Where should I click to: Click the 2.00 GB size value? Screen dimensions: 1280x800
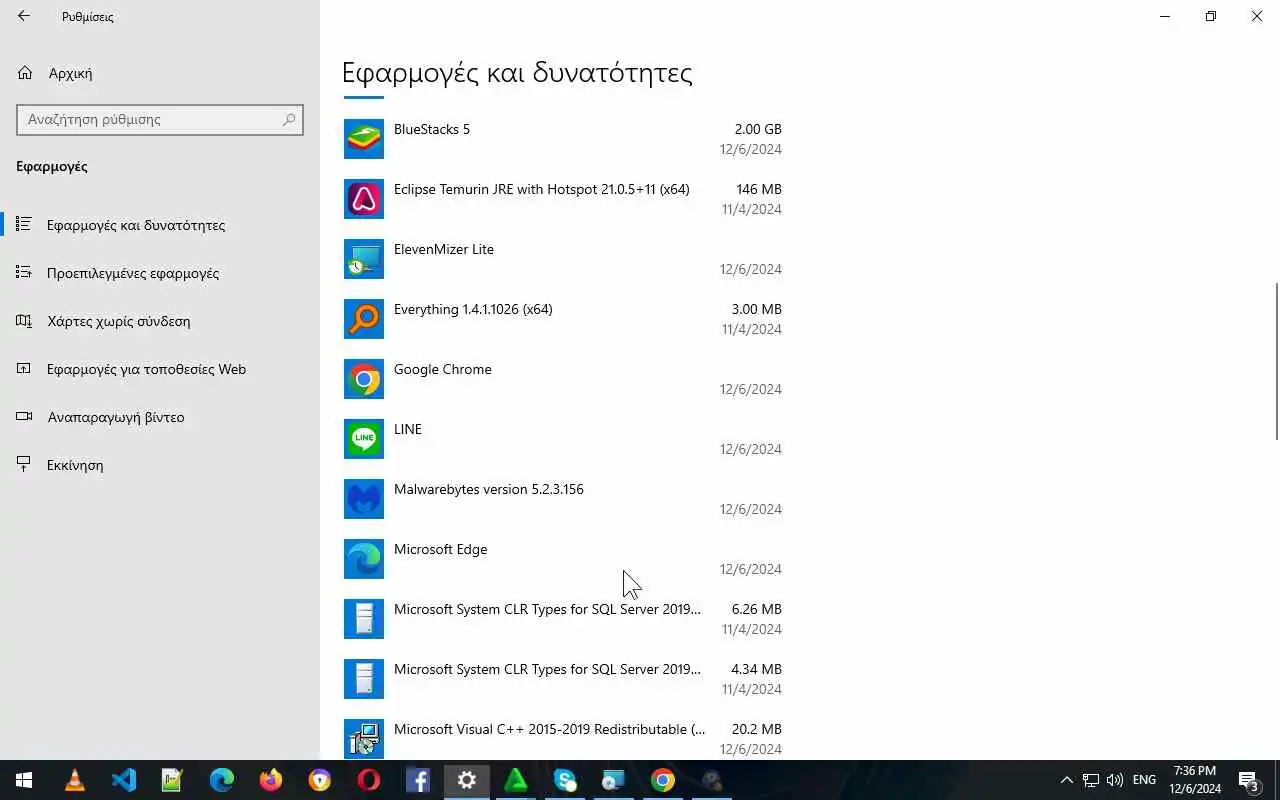[x=758, y=129]
